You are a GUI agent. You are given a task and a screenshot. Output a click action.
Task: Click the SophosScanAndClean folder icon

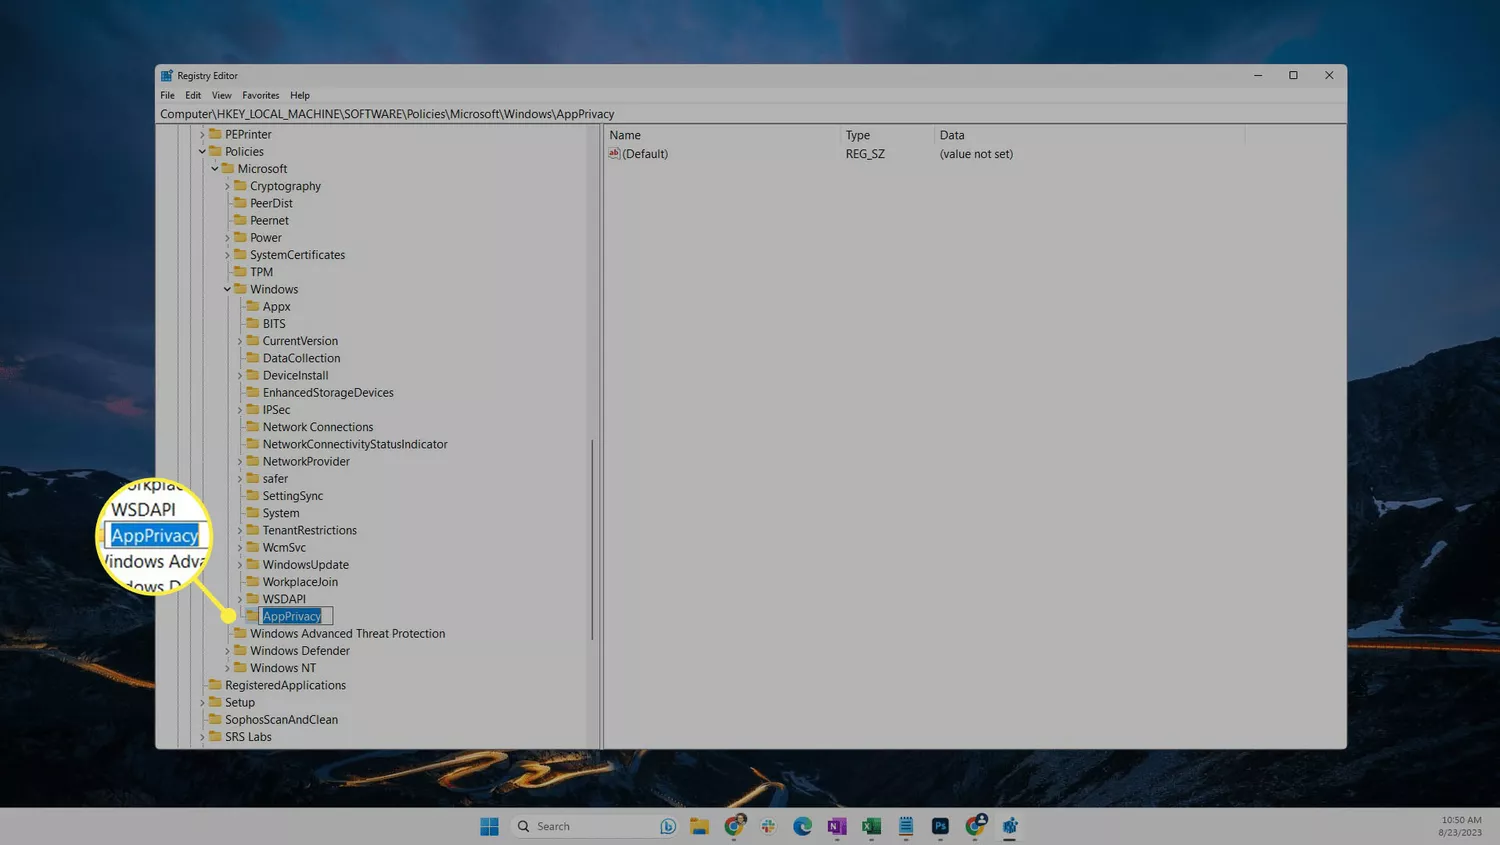point(215,719)
